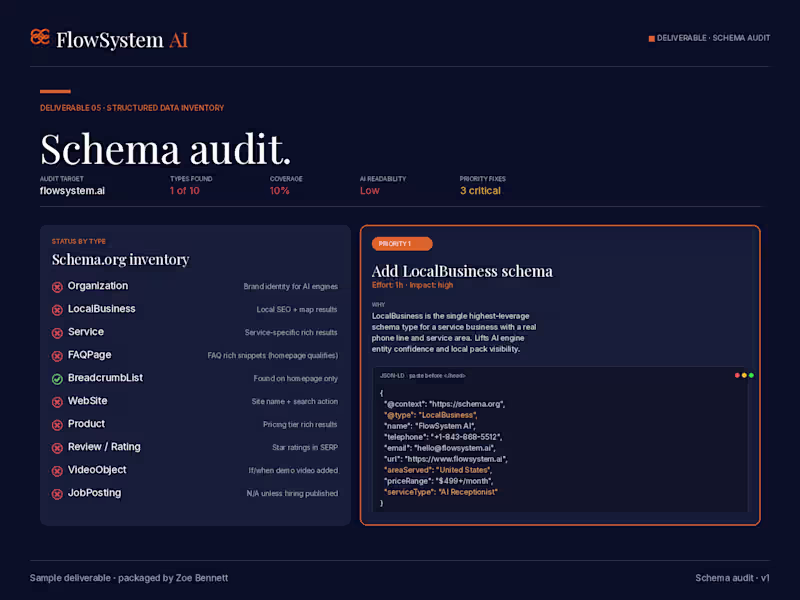Click 'Found on homepage only' description
The height and width of the screenshot is (600, 800).
(295, 379)
